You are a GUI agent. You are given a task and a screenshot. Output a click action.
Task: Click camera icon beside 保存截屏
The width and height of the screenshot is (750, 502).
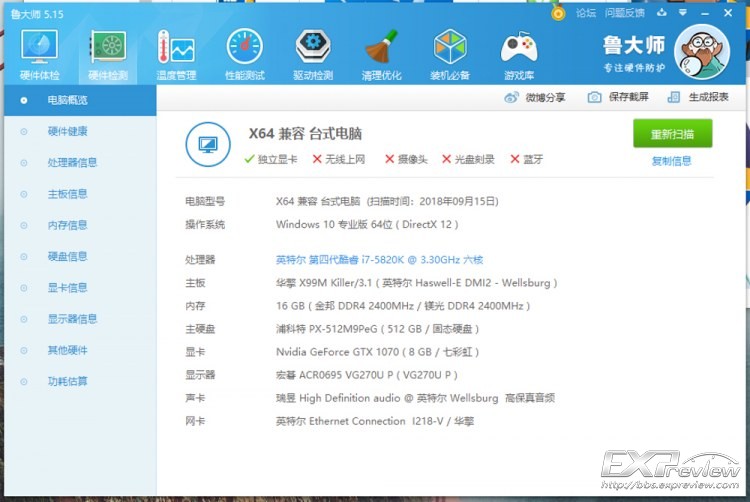click(x=594, y=97)
